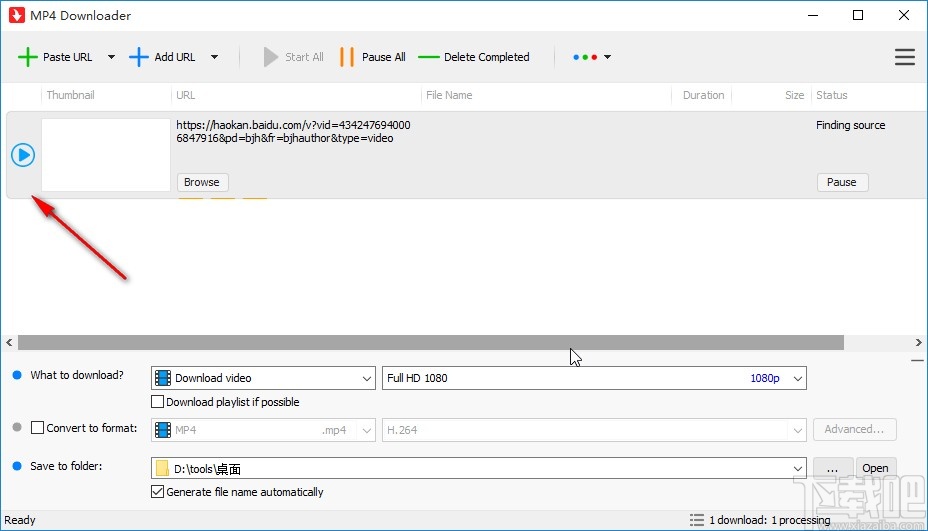Toggle Download playlist if possible checkbox
928x531 pixels.
pyautogui.click(x=157, y=402)
